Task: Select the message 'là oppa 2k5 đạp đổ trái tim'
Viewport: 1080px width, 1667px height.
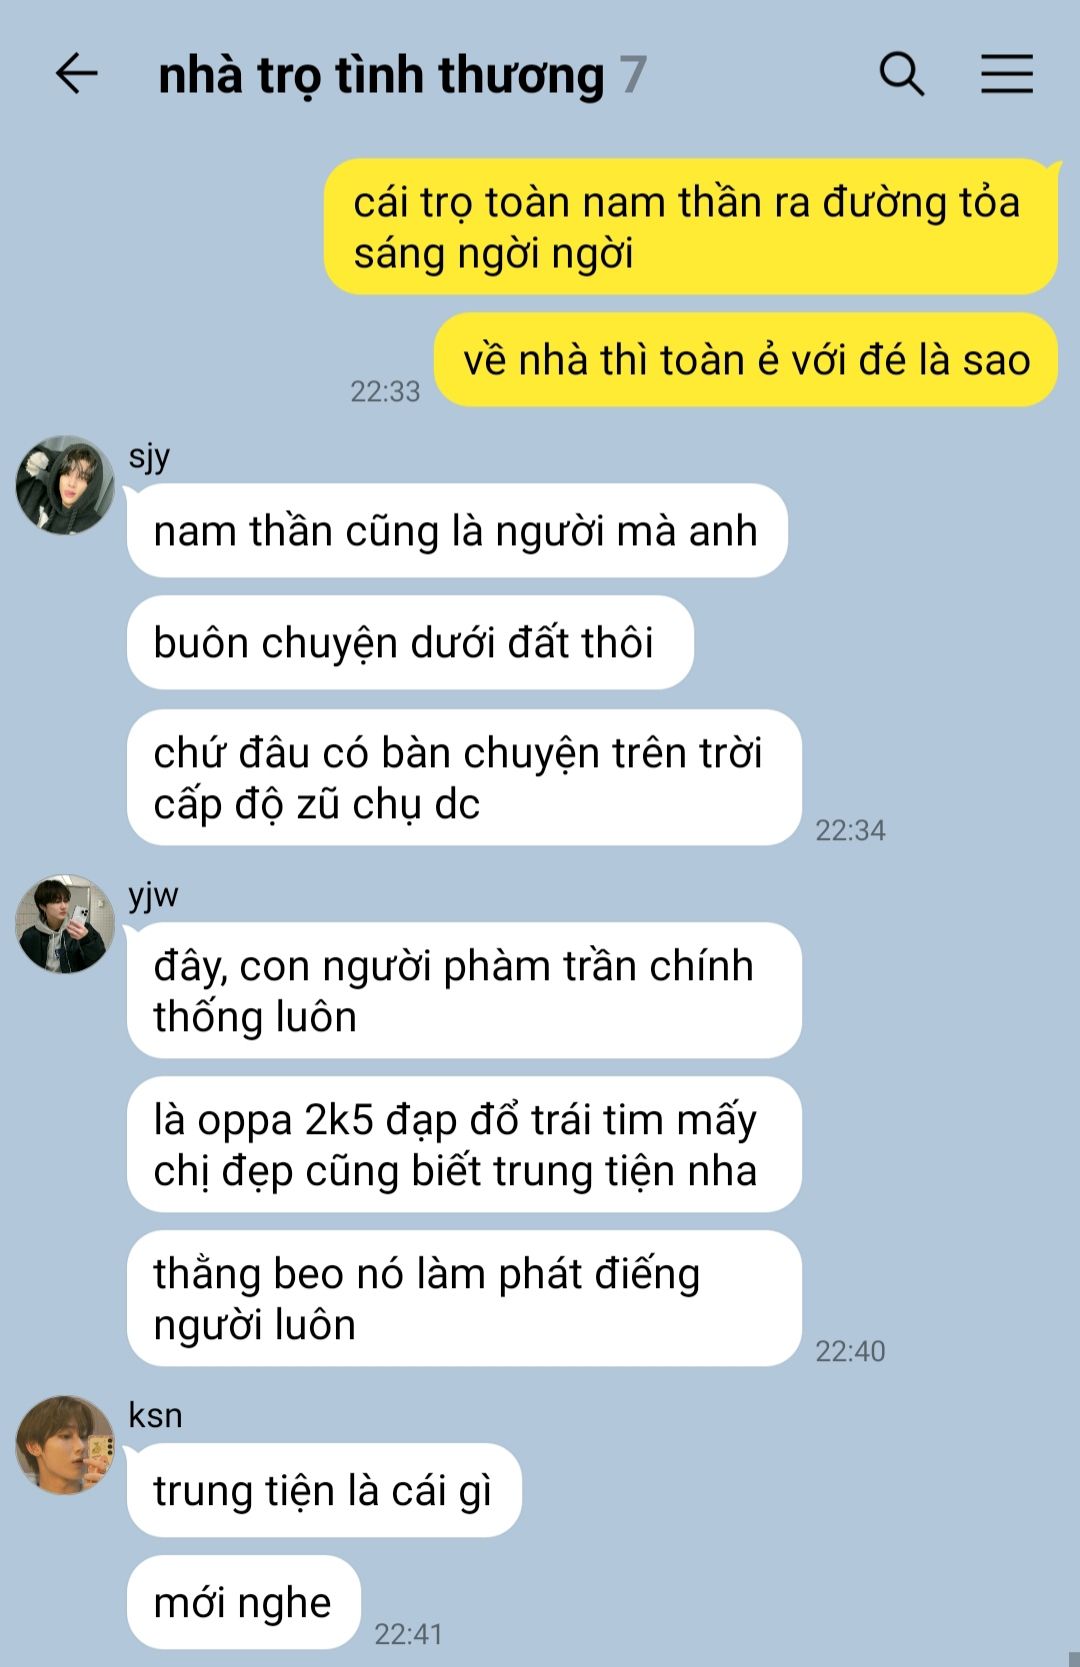Action: (464, 1145)
